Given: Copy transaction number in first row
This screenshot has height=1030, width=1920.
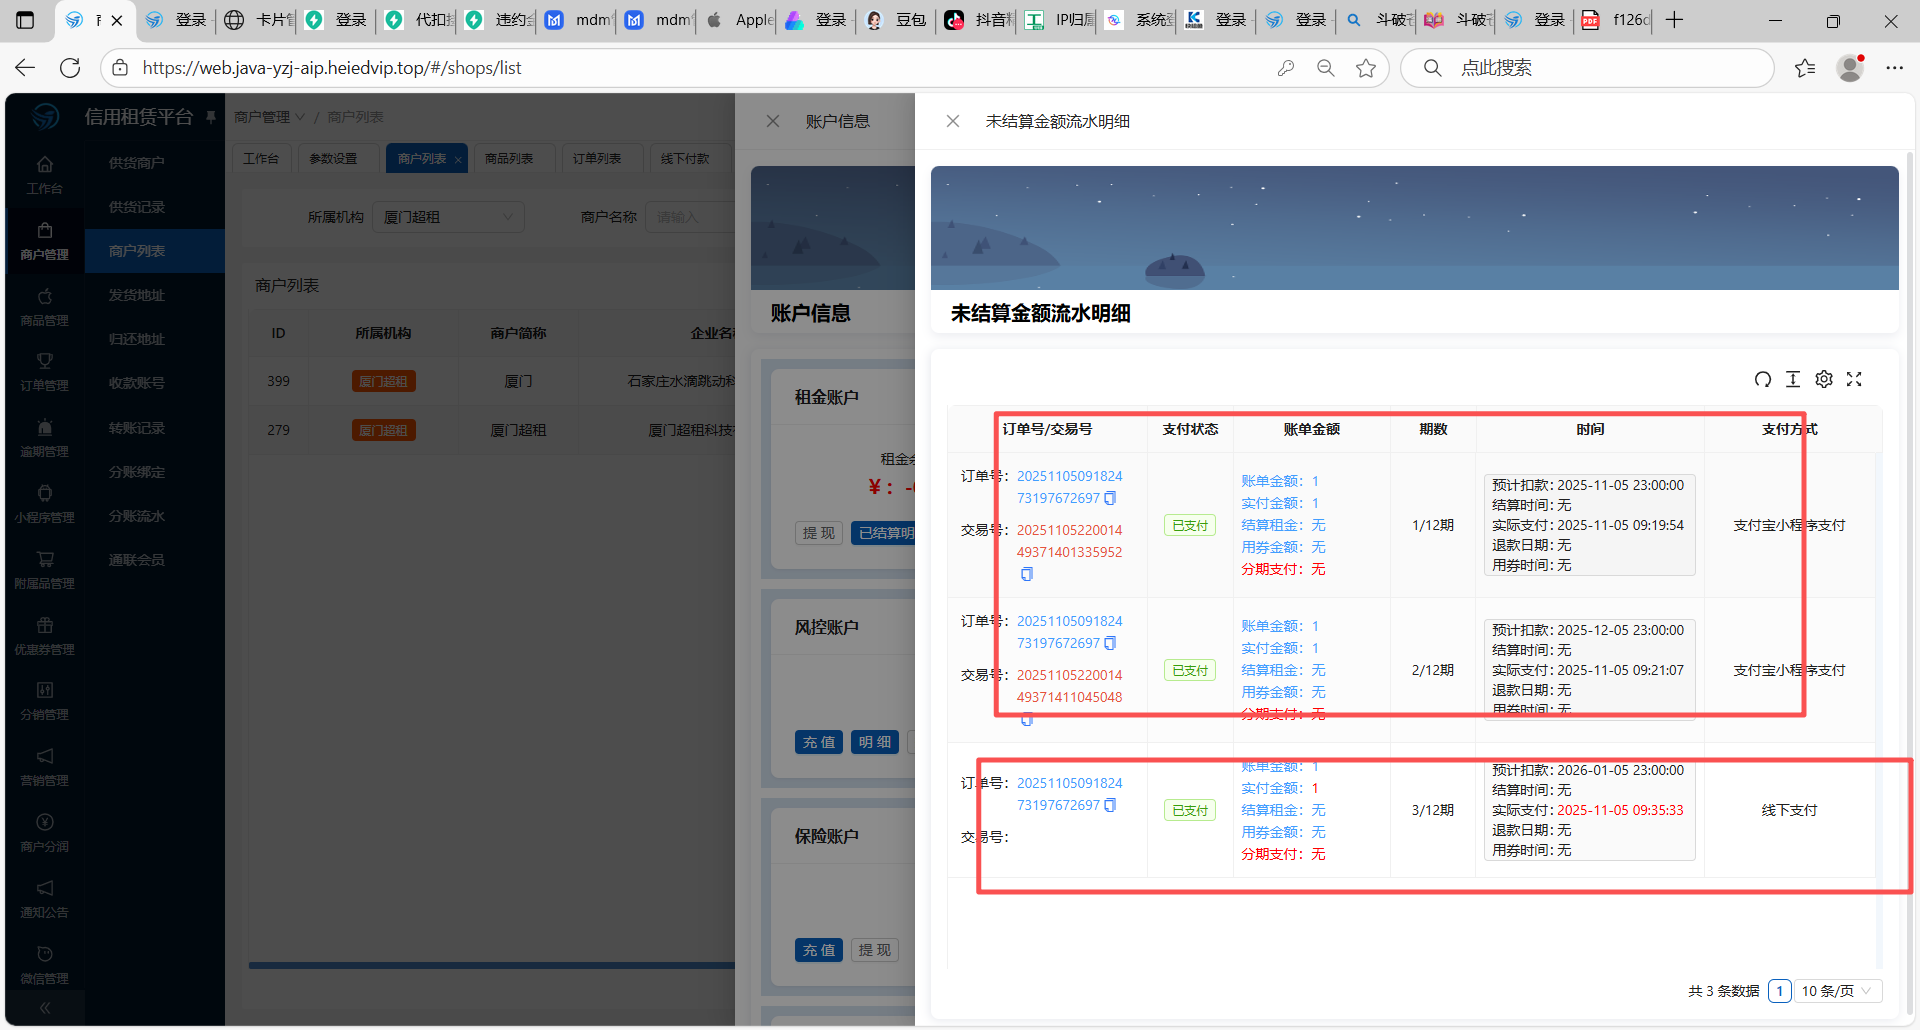Looking at the screenshot, I should tap(1026, 574).
